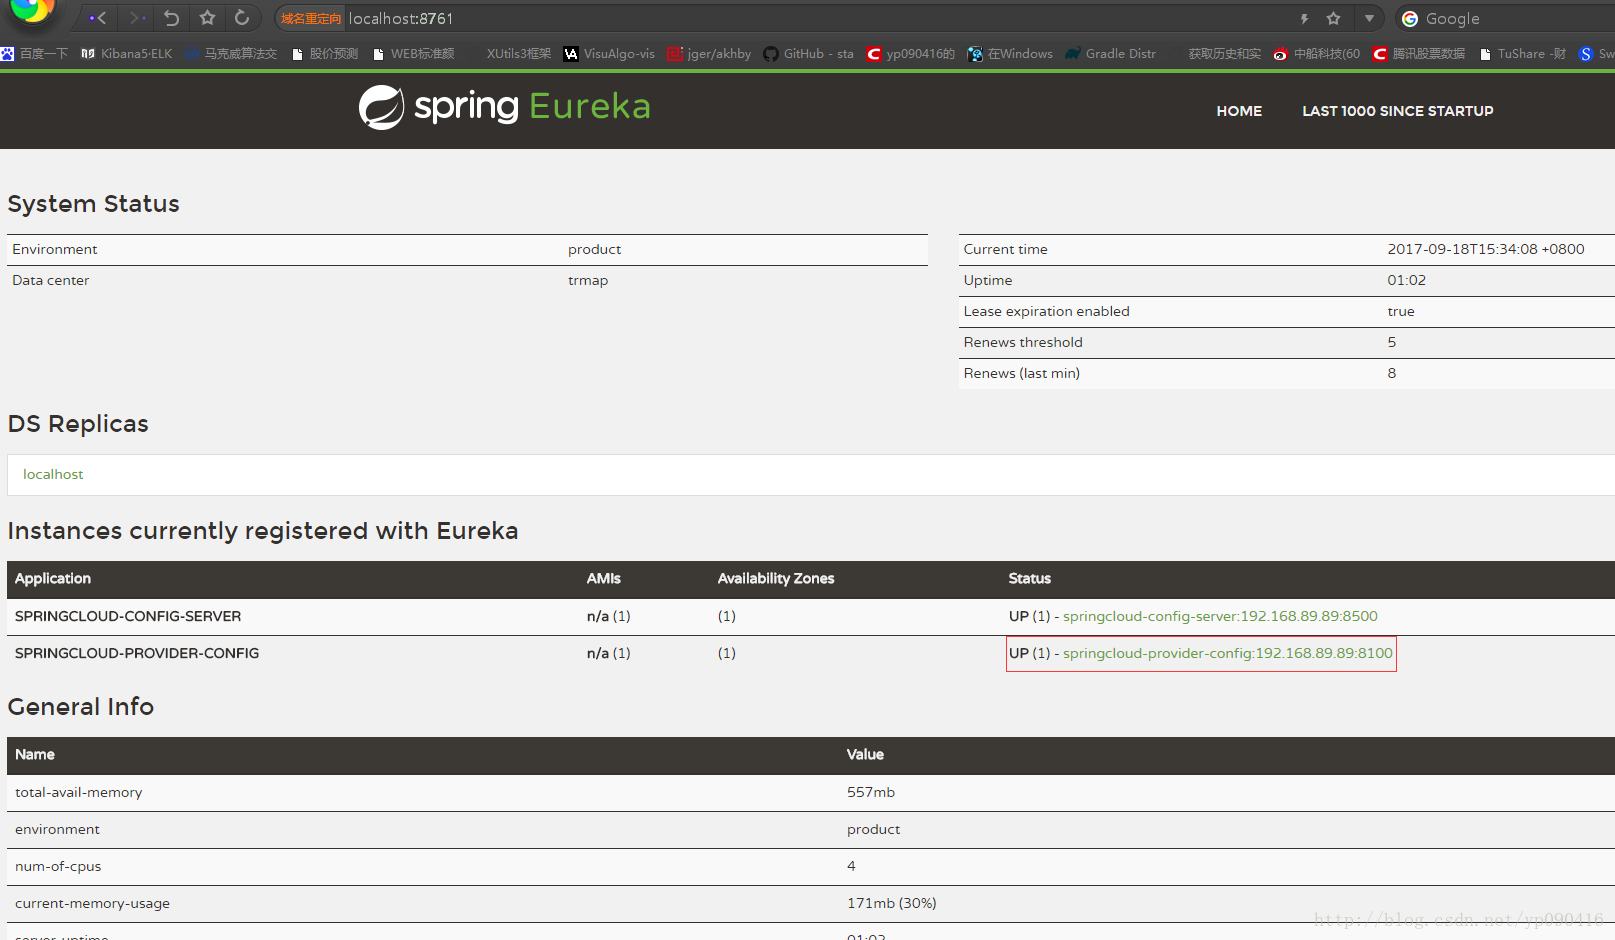Open springcloud-provider-config:192.168.89.89:8100 instance link
The image size is (1615, 940).
click(1227, 653)
